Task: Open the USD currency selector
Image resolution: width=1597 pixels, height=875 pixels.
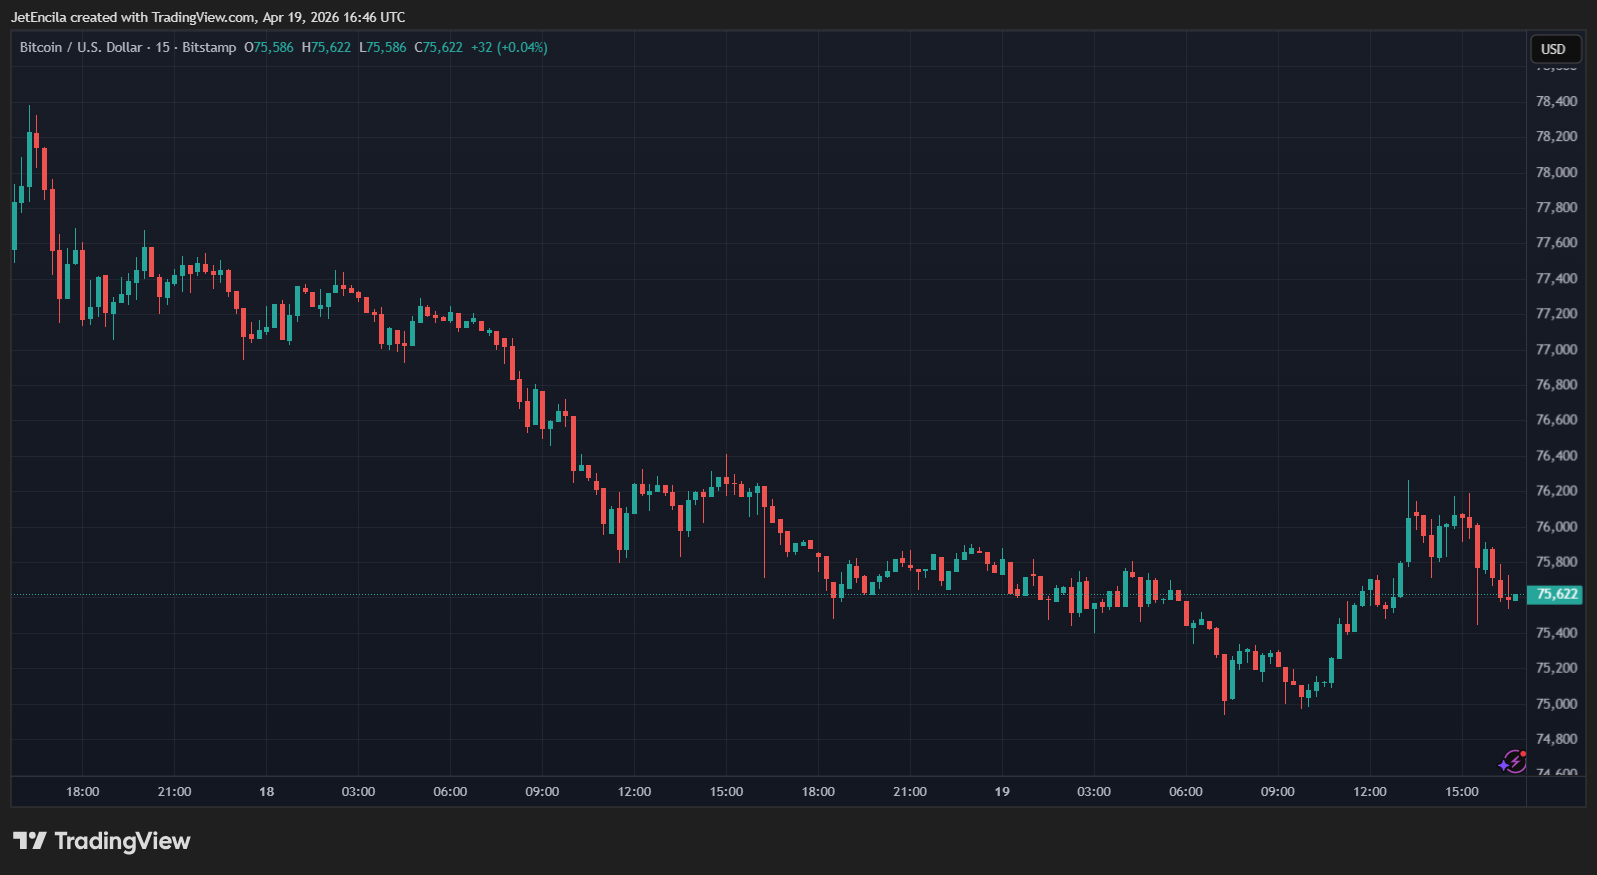Action: (1554, 49)
